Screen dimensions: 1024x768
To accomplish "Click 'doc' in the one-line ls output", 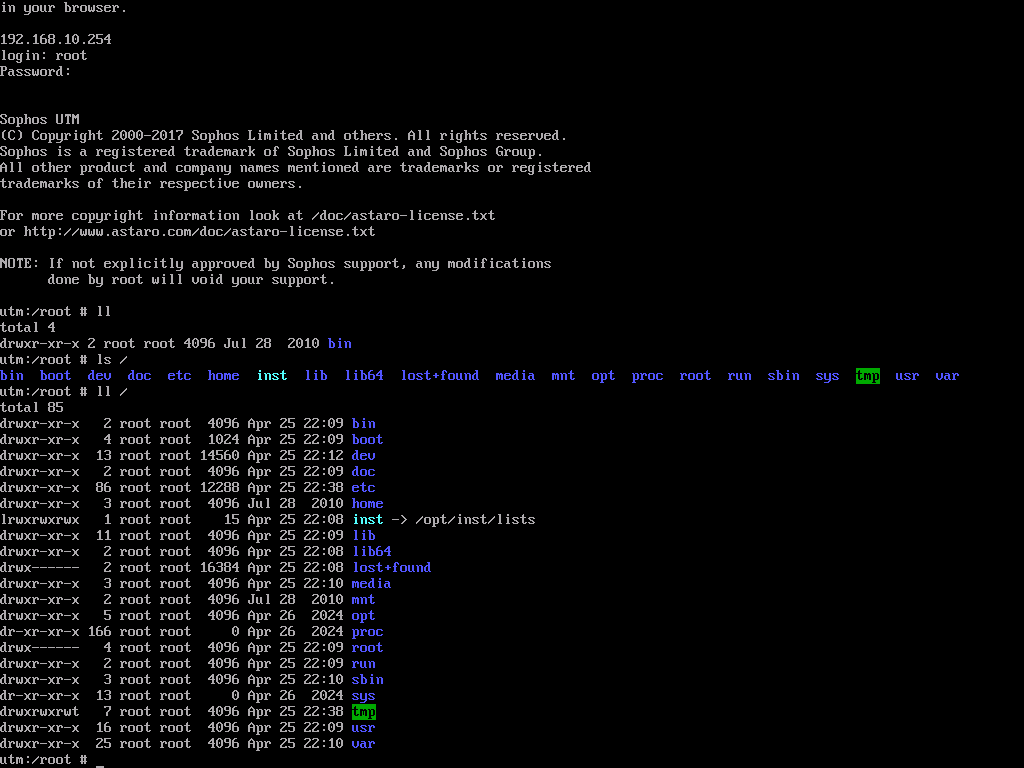I will pyautogui.click(x=139, y=376).
